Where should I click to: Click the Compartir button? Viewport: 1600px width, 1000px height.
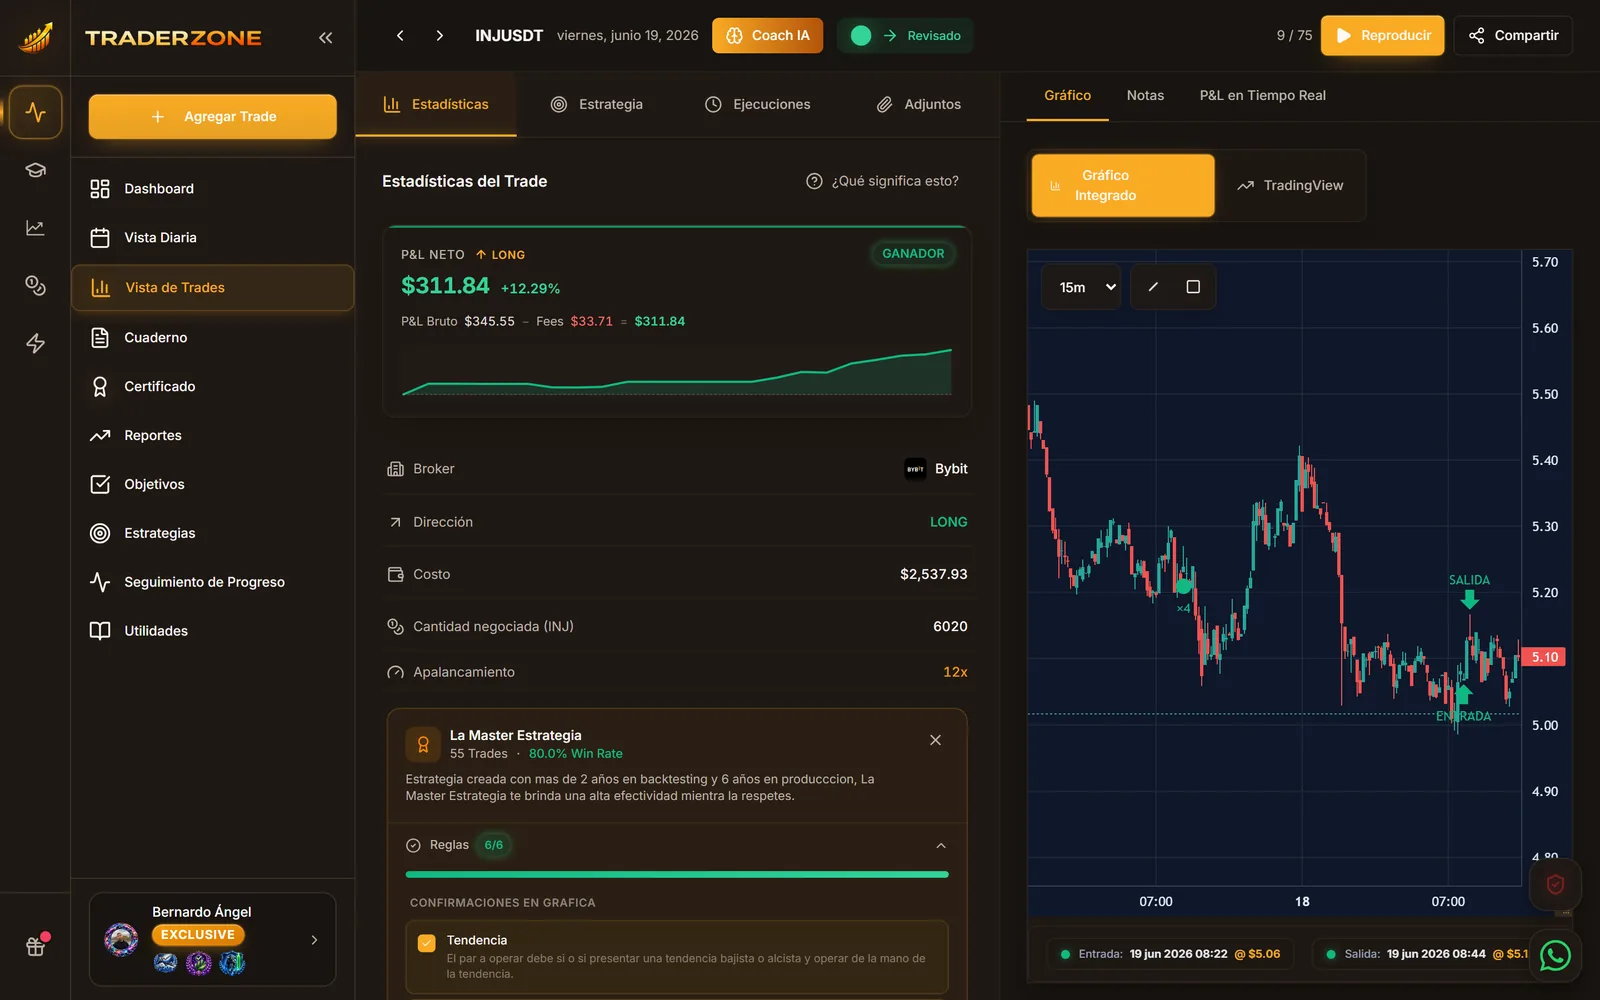point(1513,36)
